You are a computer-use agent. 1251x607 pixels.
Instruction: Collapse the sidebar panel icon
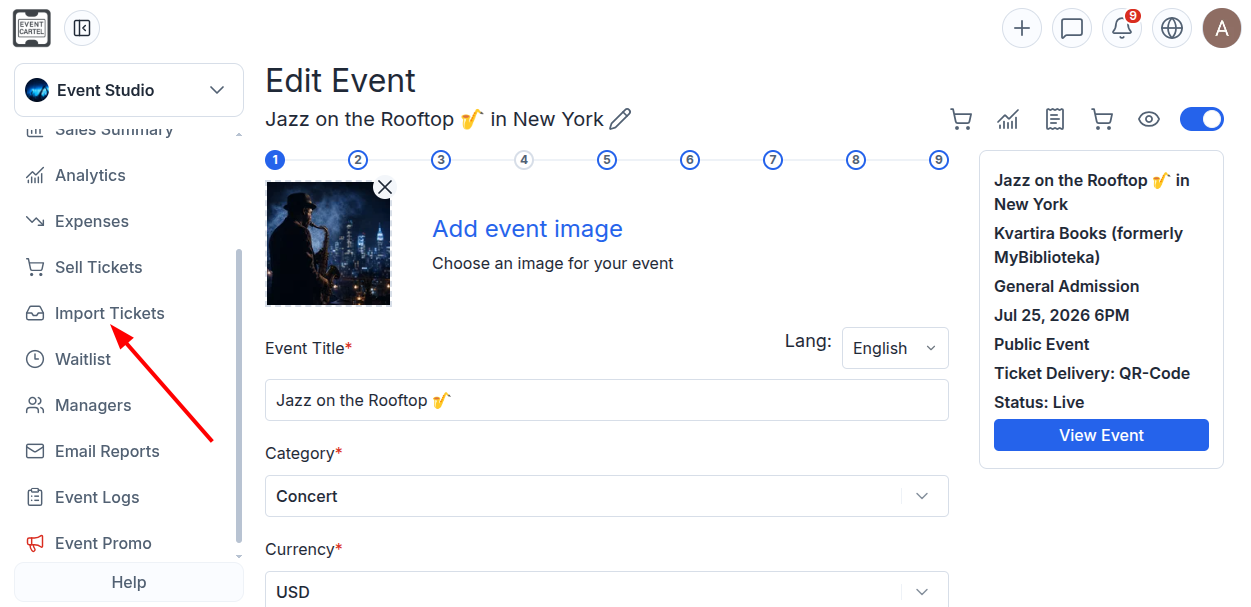pyautogui.click(x=82, y=28)
